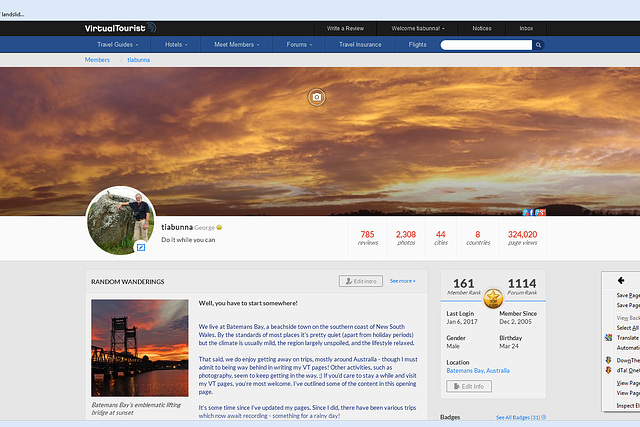
Task: Open the tiabunna breadcrumb link
Action: pos(138,60)
